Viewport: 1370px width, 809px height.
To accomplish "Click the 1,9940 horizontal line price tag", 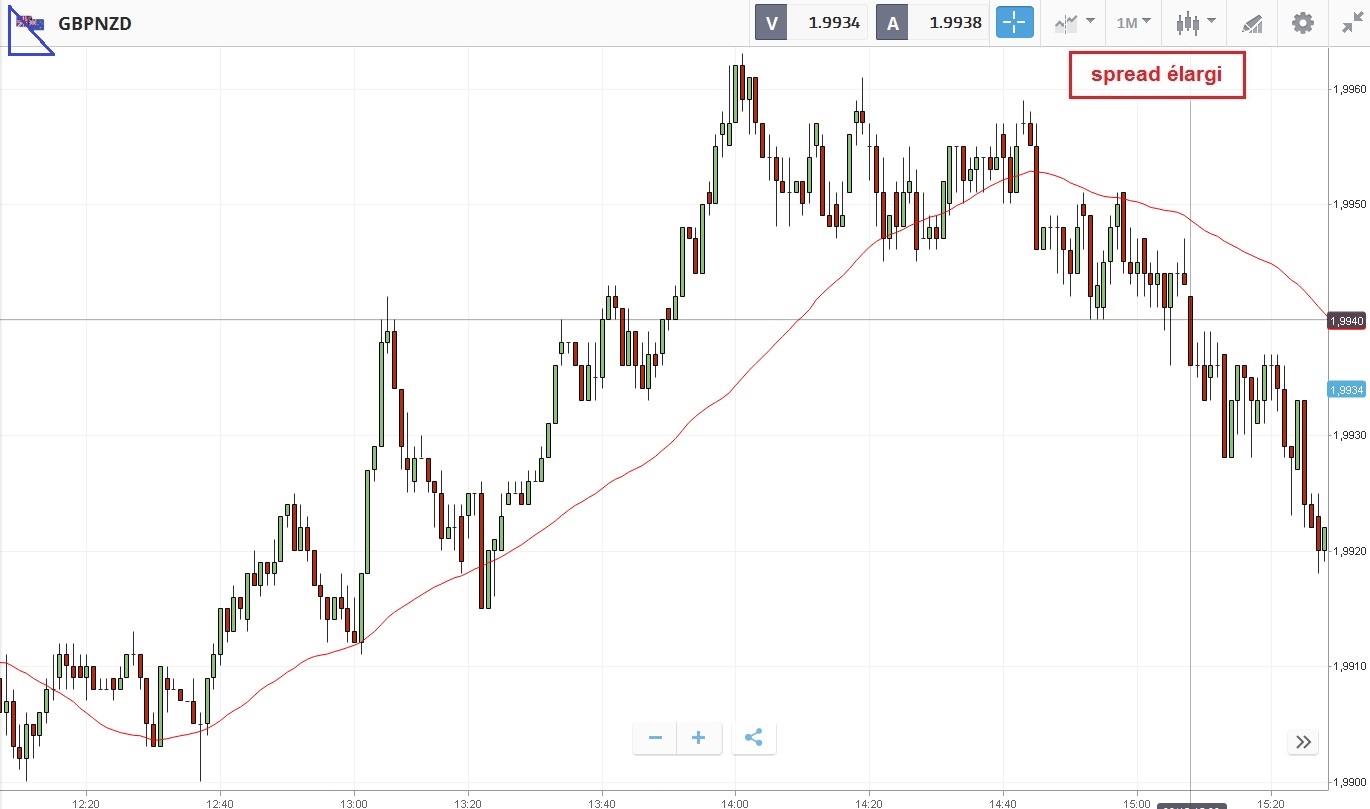I will pyautogui.click(x=1347, y=321).
